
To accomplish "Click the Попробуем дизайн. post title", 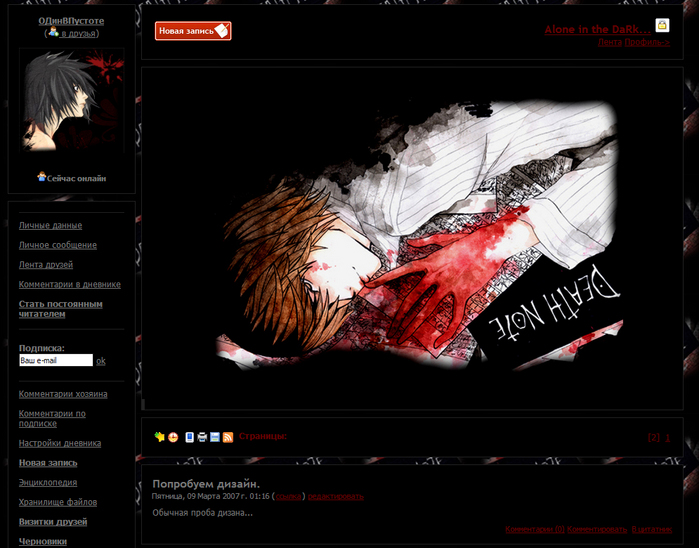I will 206,484.
